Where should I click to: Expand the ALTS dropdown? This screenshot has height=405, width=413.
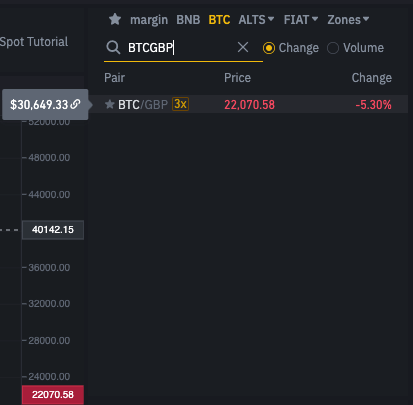[x=256, y=20]
